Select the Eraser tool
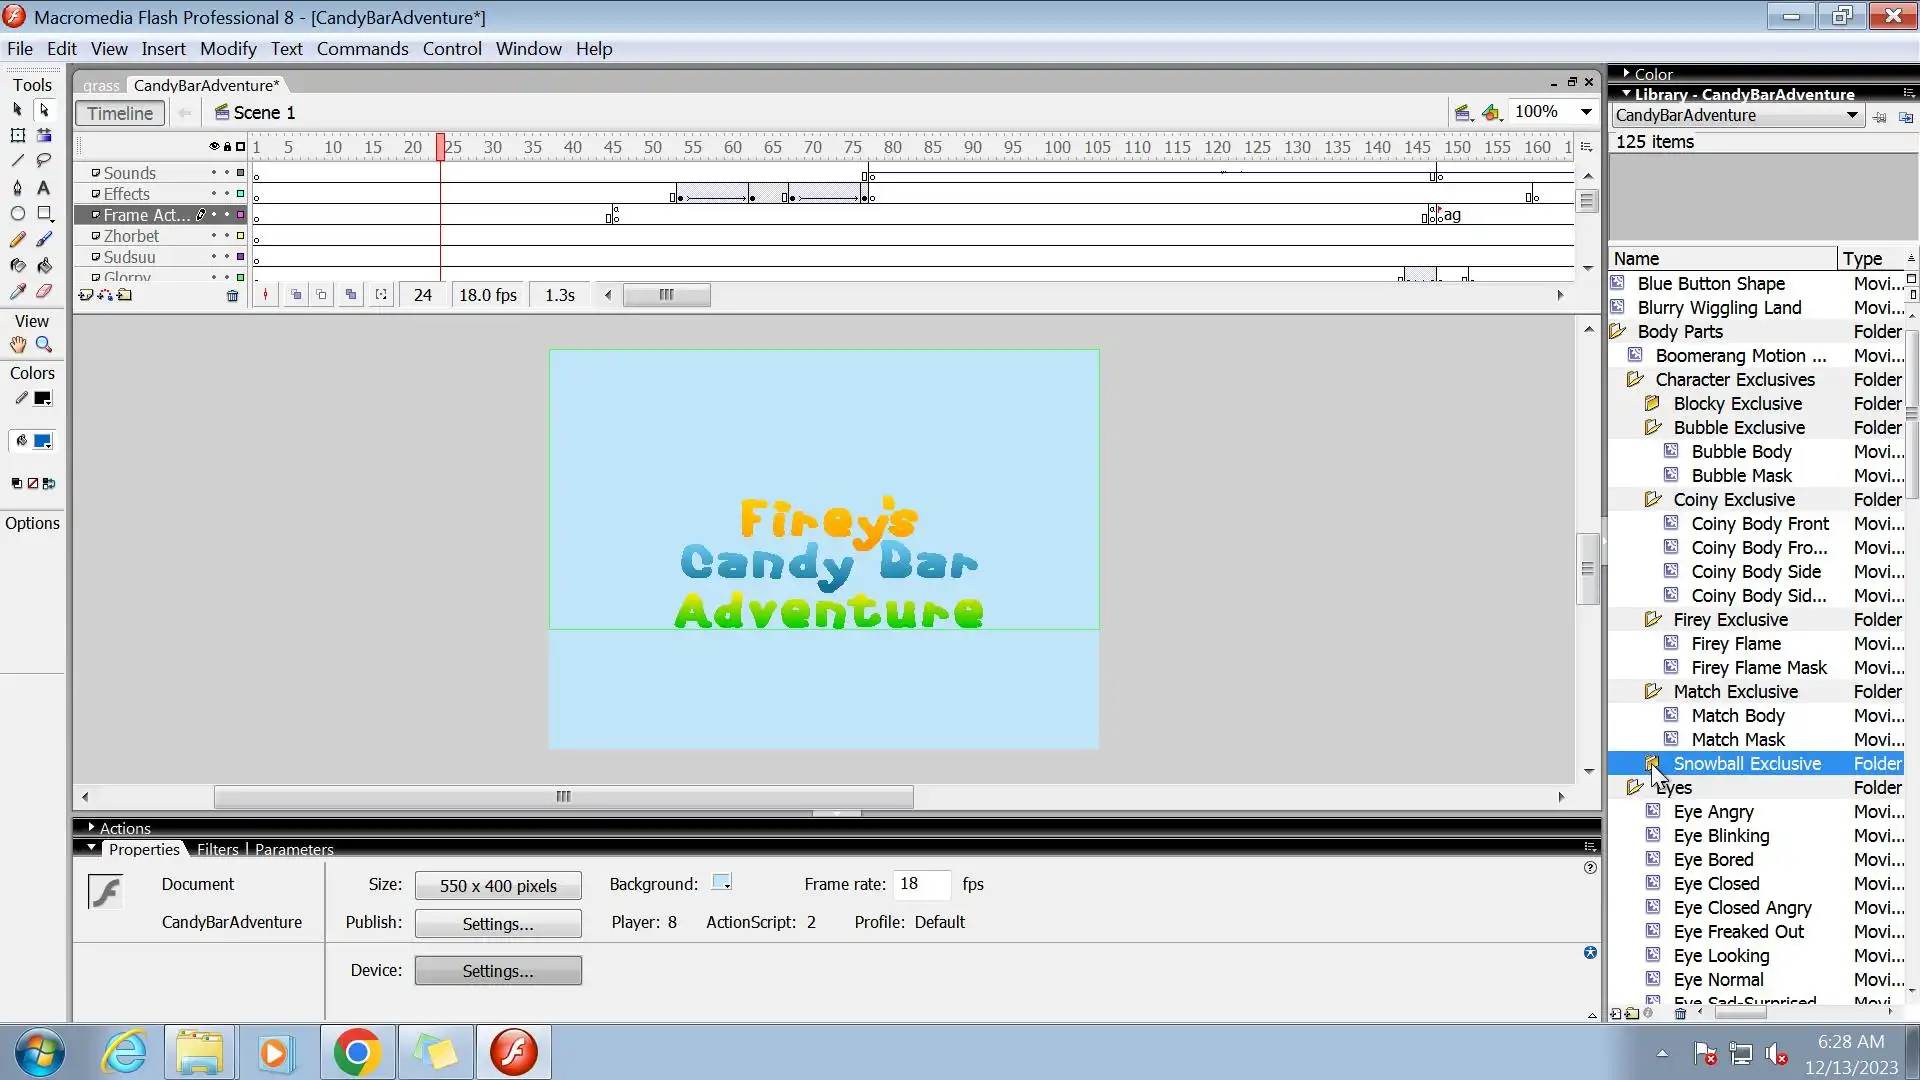The width and height of the screenshot is (1920, 1080). point(44,292)
